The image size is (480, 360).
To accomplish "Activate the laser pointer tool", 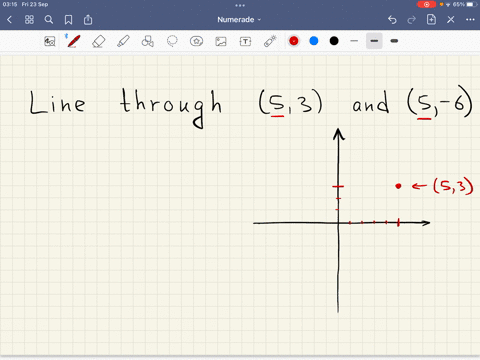I will (x=270, y=41).
